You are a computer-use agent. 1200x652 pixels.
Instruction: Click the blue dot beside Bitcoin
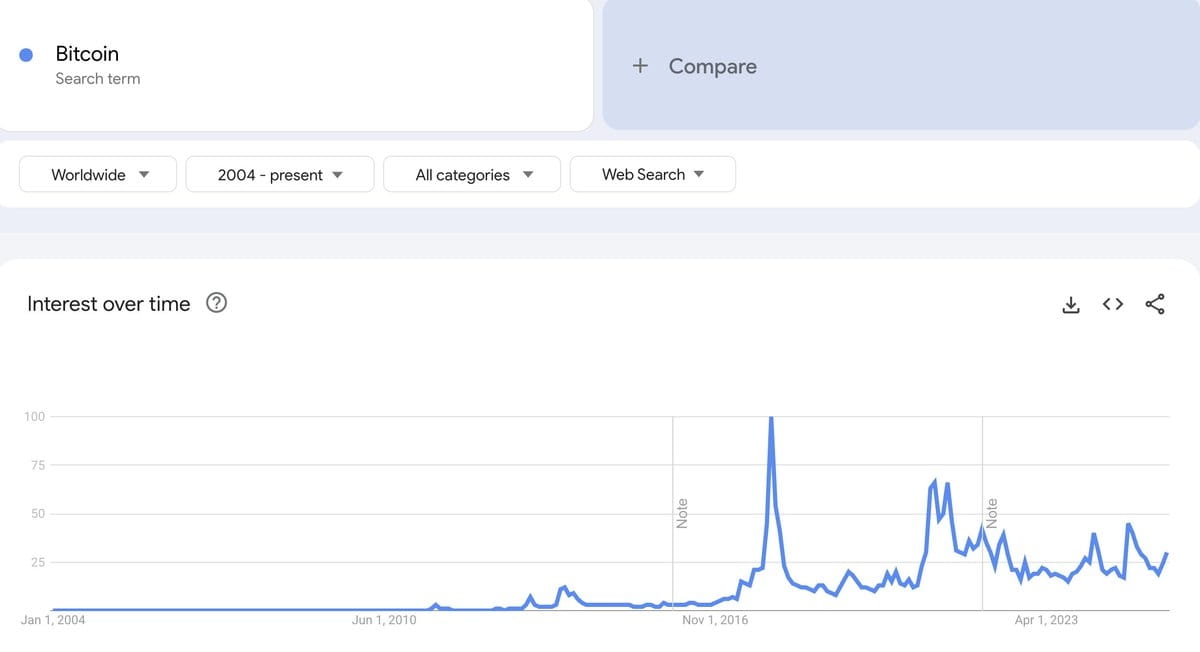(28, 55)
